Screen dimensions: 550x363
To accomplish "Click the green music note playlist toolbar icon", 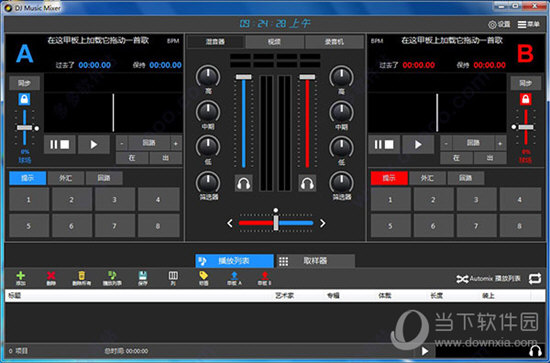I will pos(112,278).
